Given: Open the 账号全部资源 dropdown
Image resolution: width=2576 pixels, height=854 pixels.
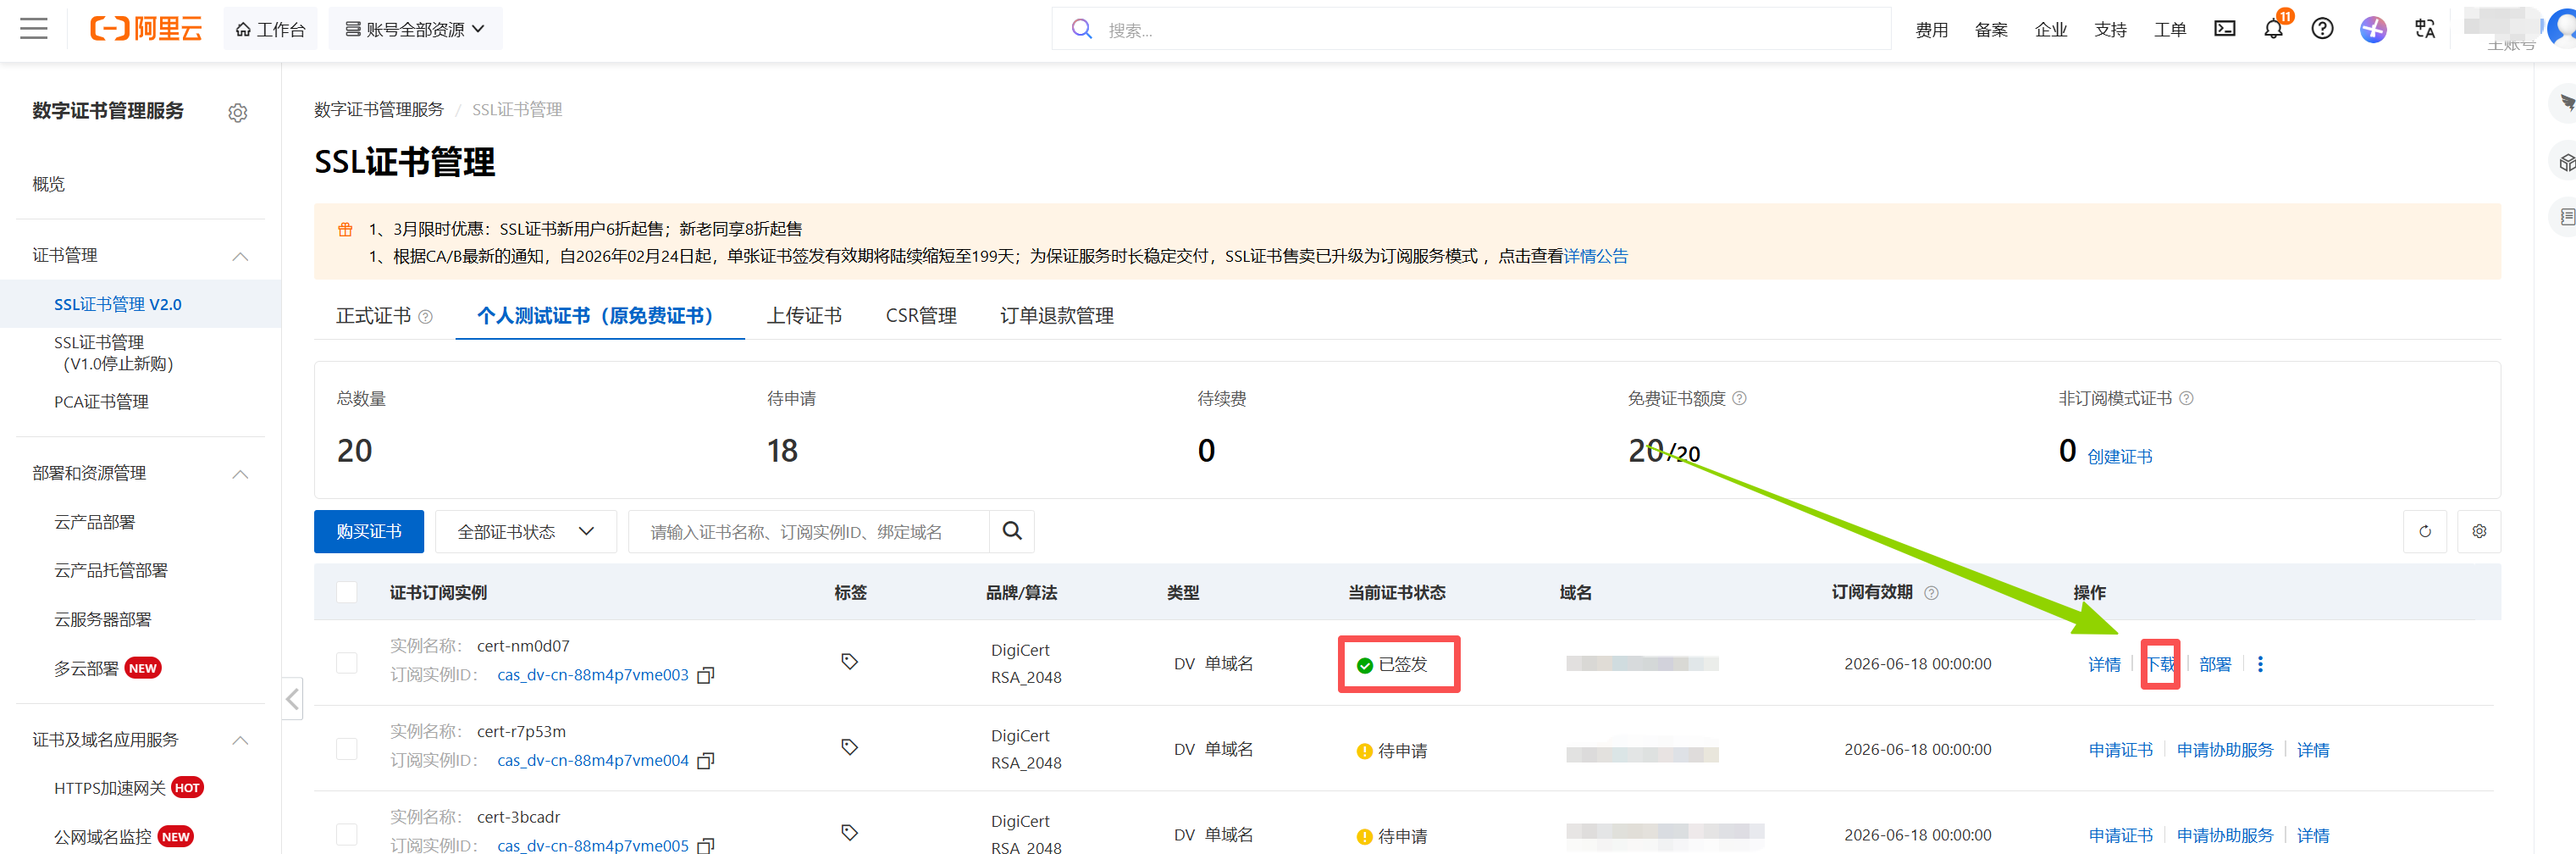Looking at the screenshot, I should pyautogui.click(x=415, y=29).
